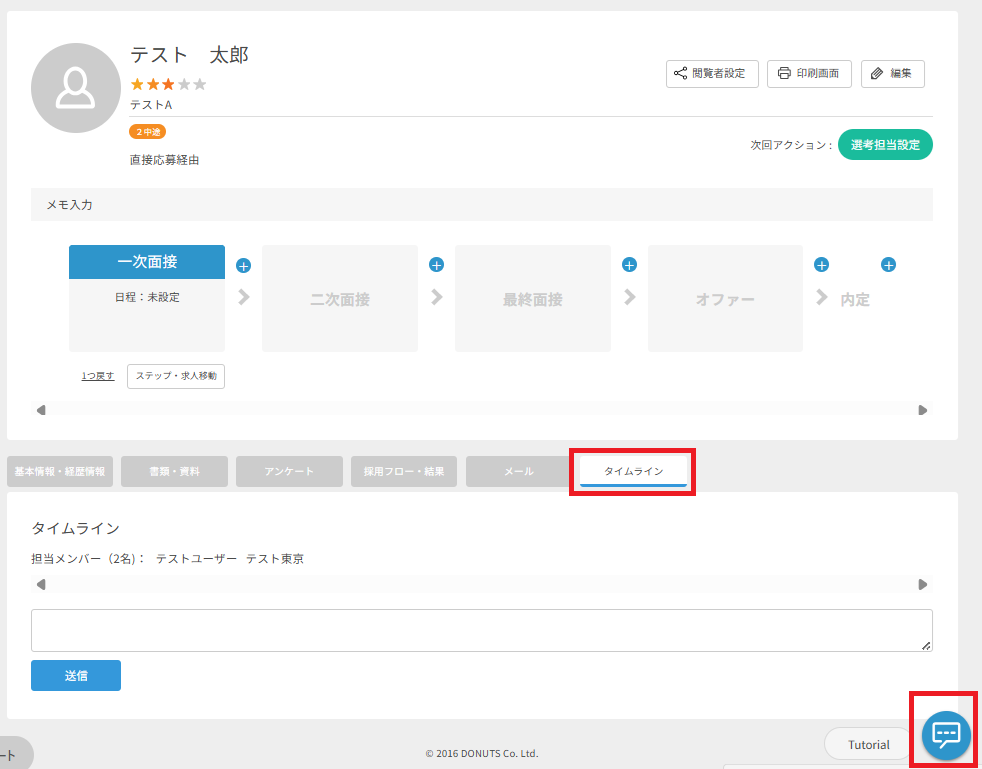Expand the メモ入力 memo bar
Screen dimensions: 982x769
click(481, 204)
